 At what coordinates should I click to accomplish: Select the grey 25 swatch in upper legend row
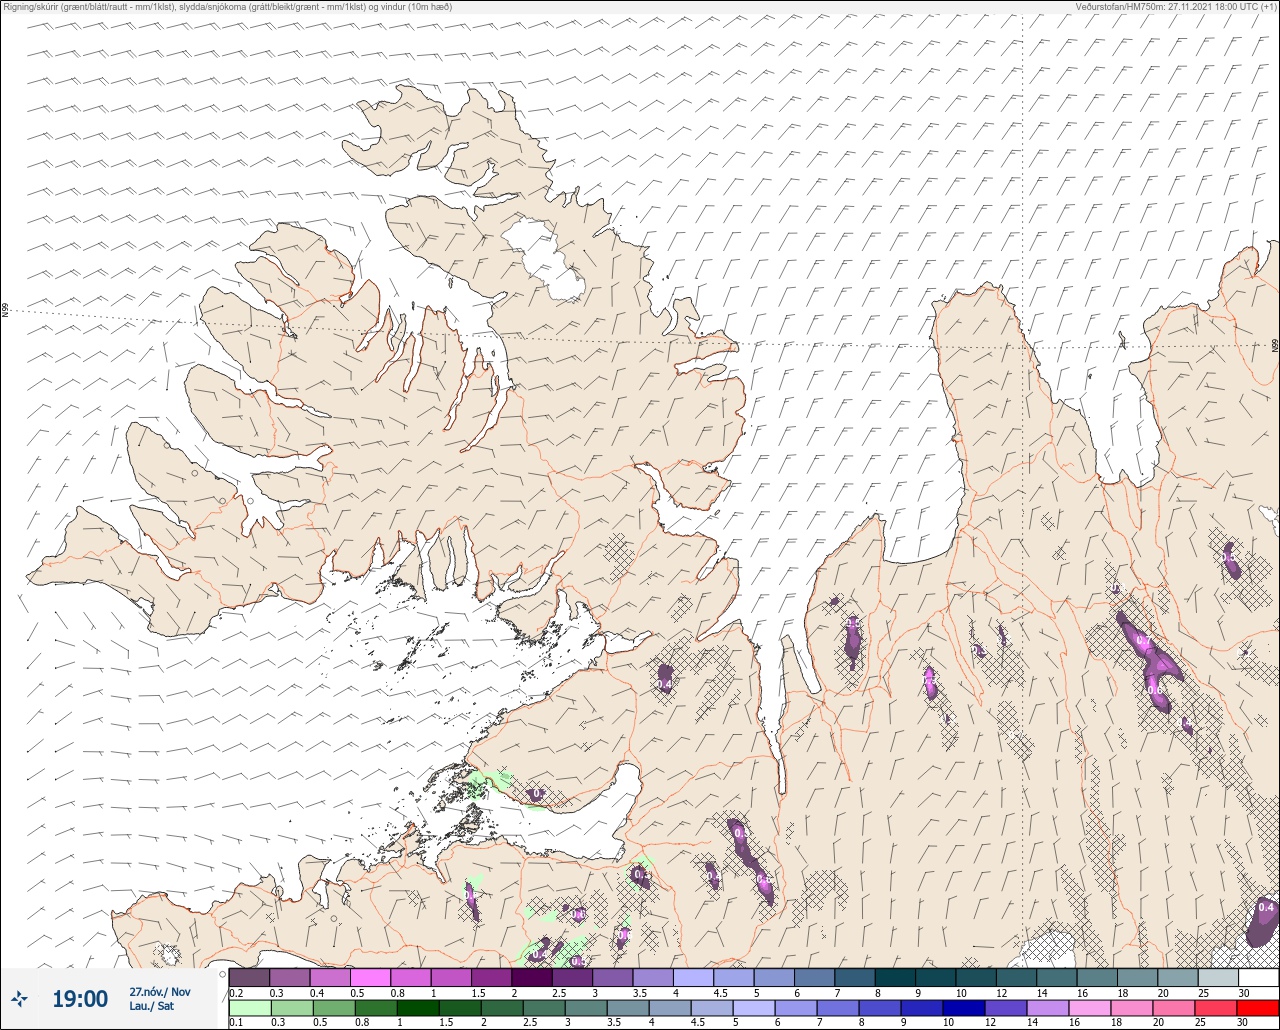click(x=1218, y=977)
